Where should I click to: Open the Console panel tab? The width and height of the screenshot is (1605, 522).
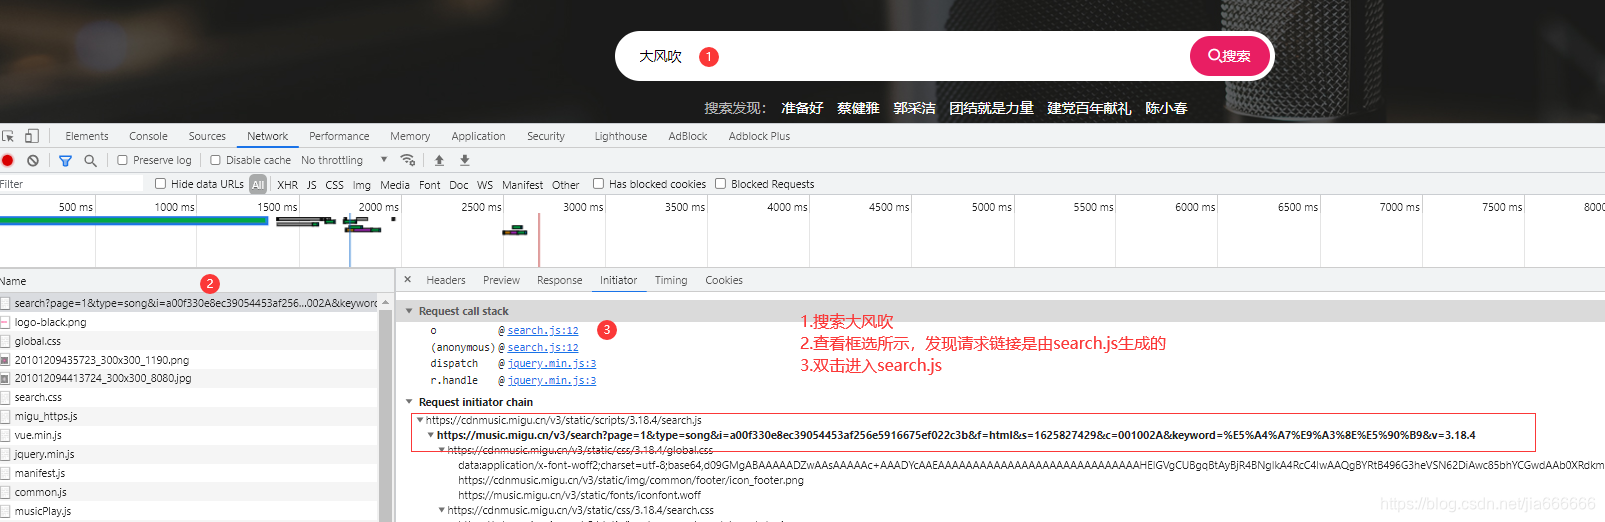click(148, 136)
